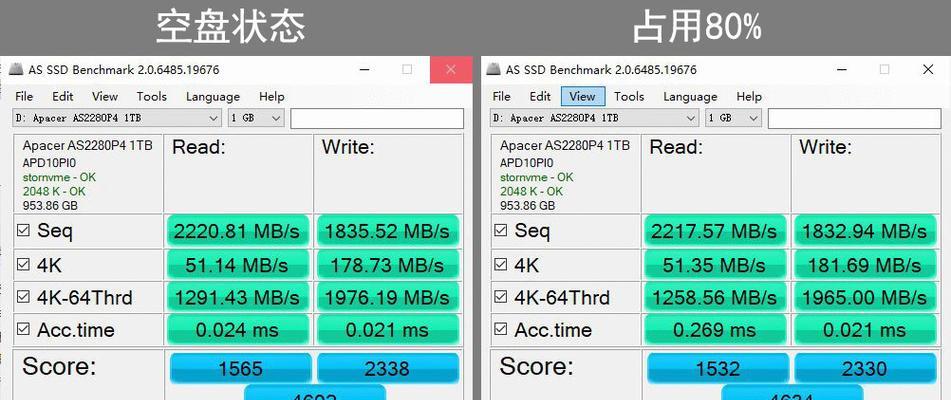The image size is (951, 400).
Task: Click 4K-64Thrd read result 1291.43 MB/s
Action: (237, 297)
